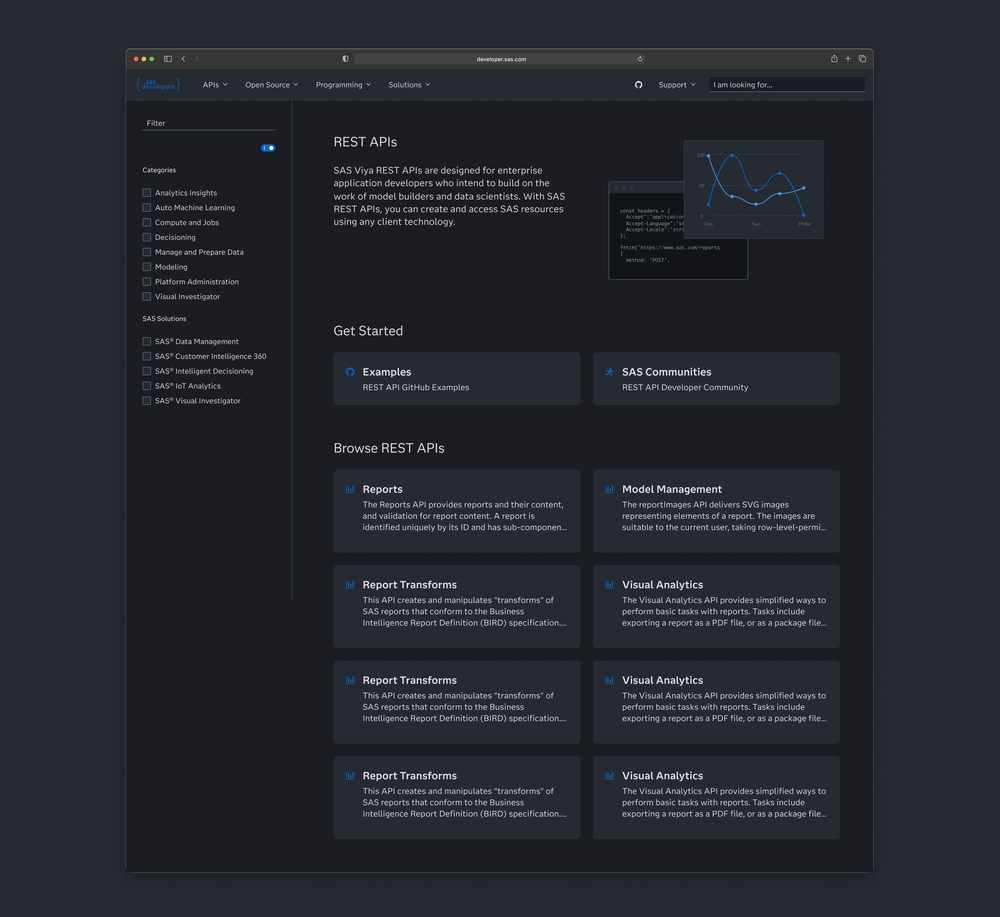Click the SAS Communities card icon
Viewport: 1000px width, 917px height.
610,372
